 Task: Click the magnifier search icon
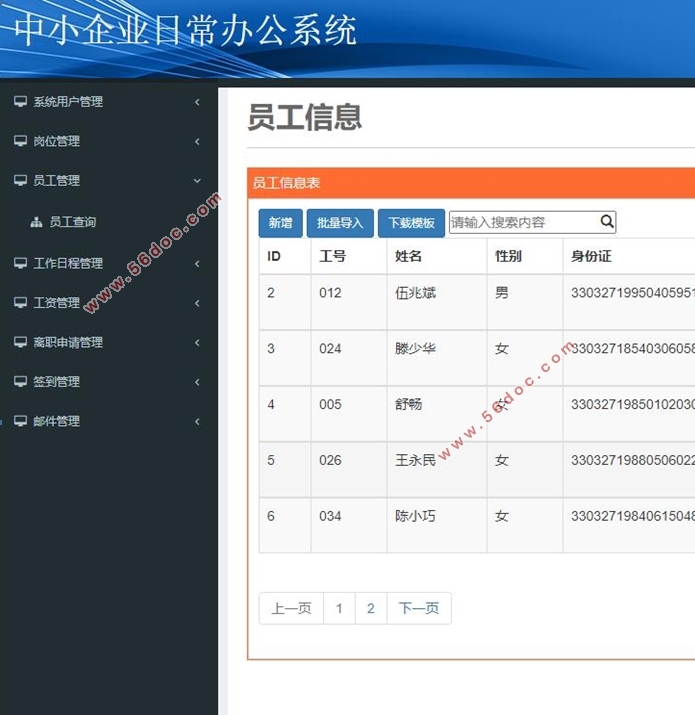607,222
